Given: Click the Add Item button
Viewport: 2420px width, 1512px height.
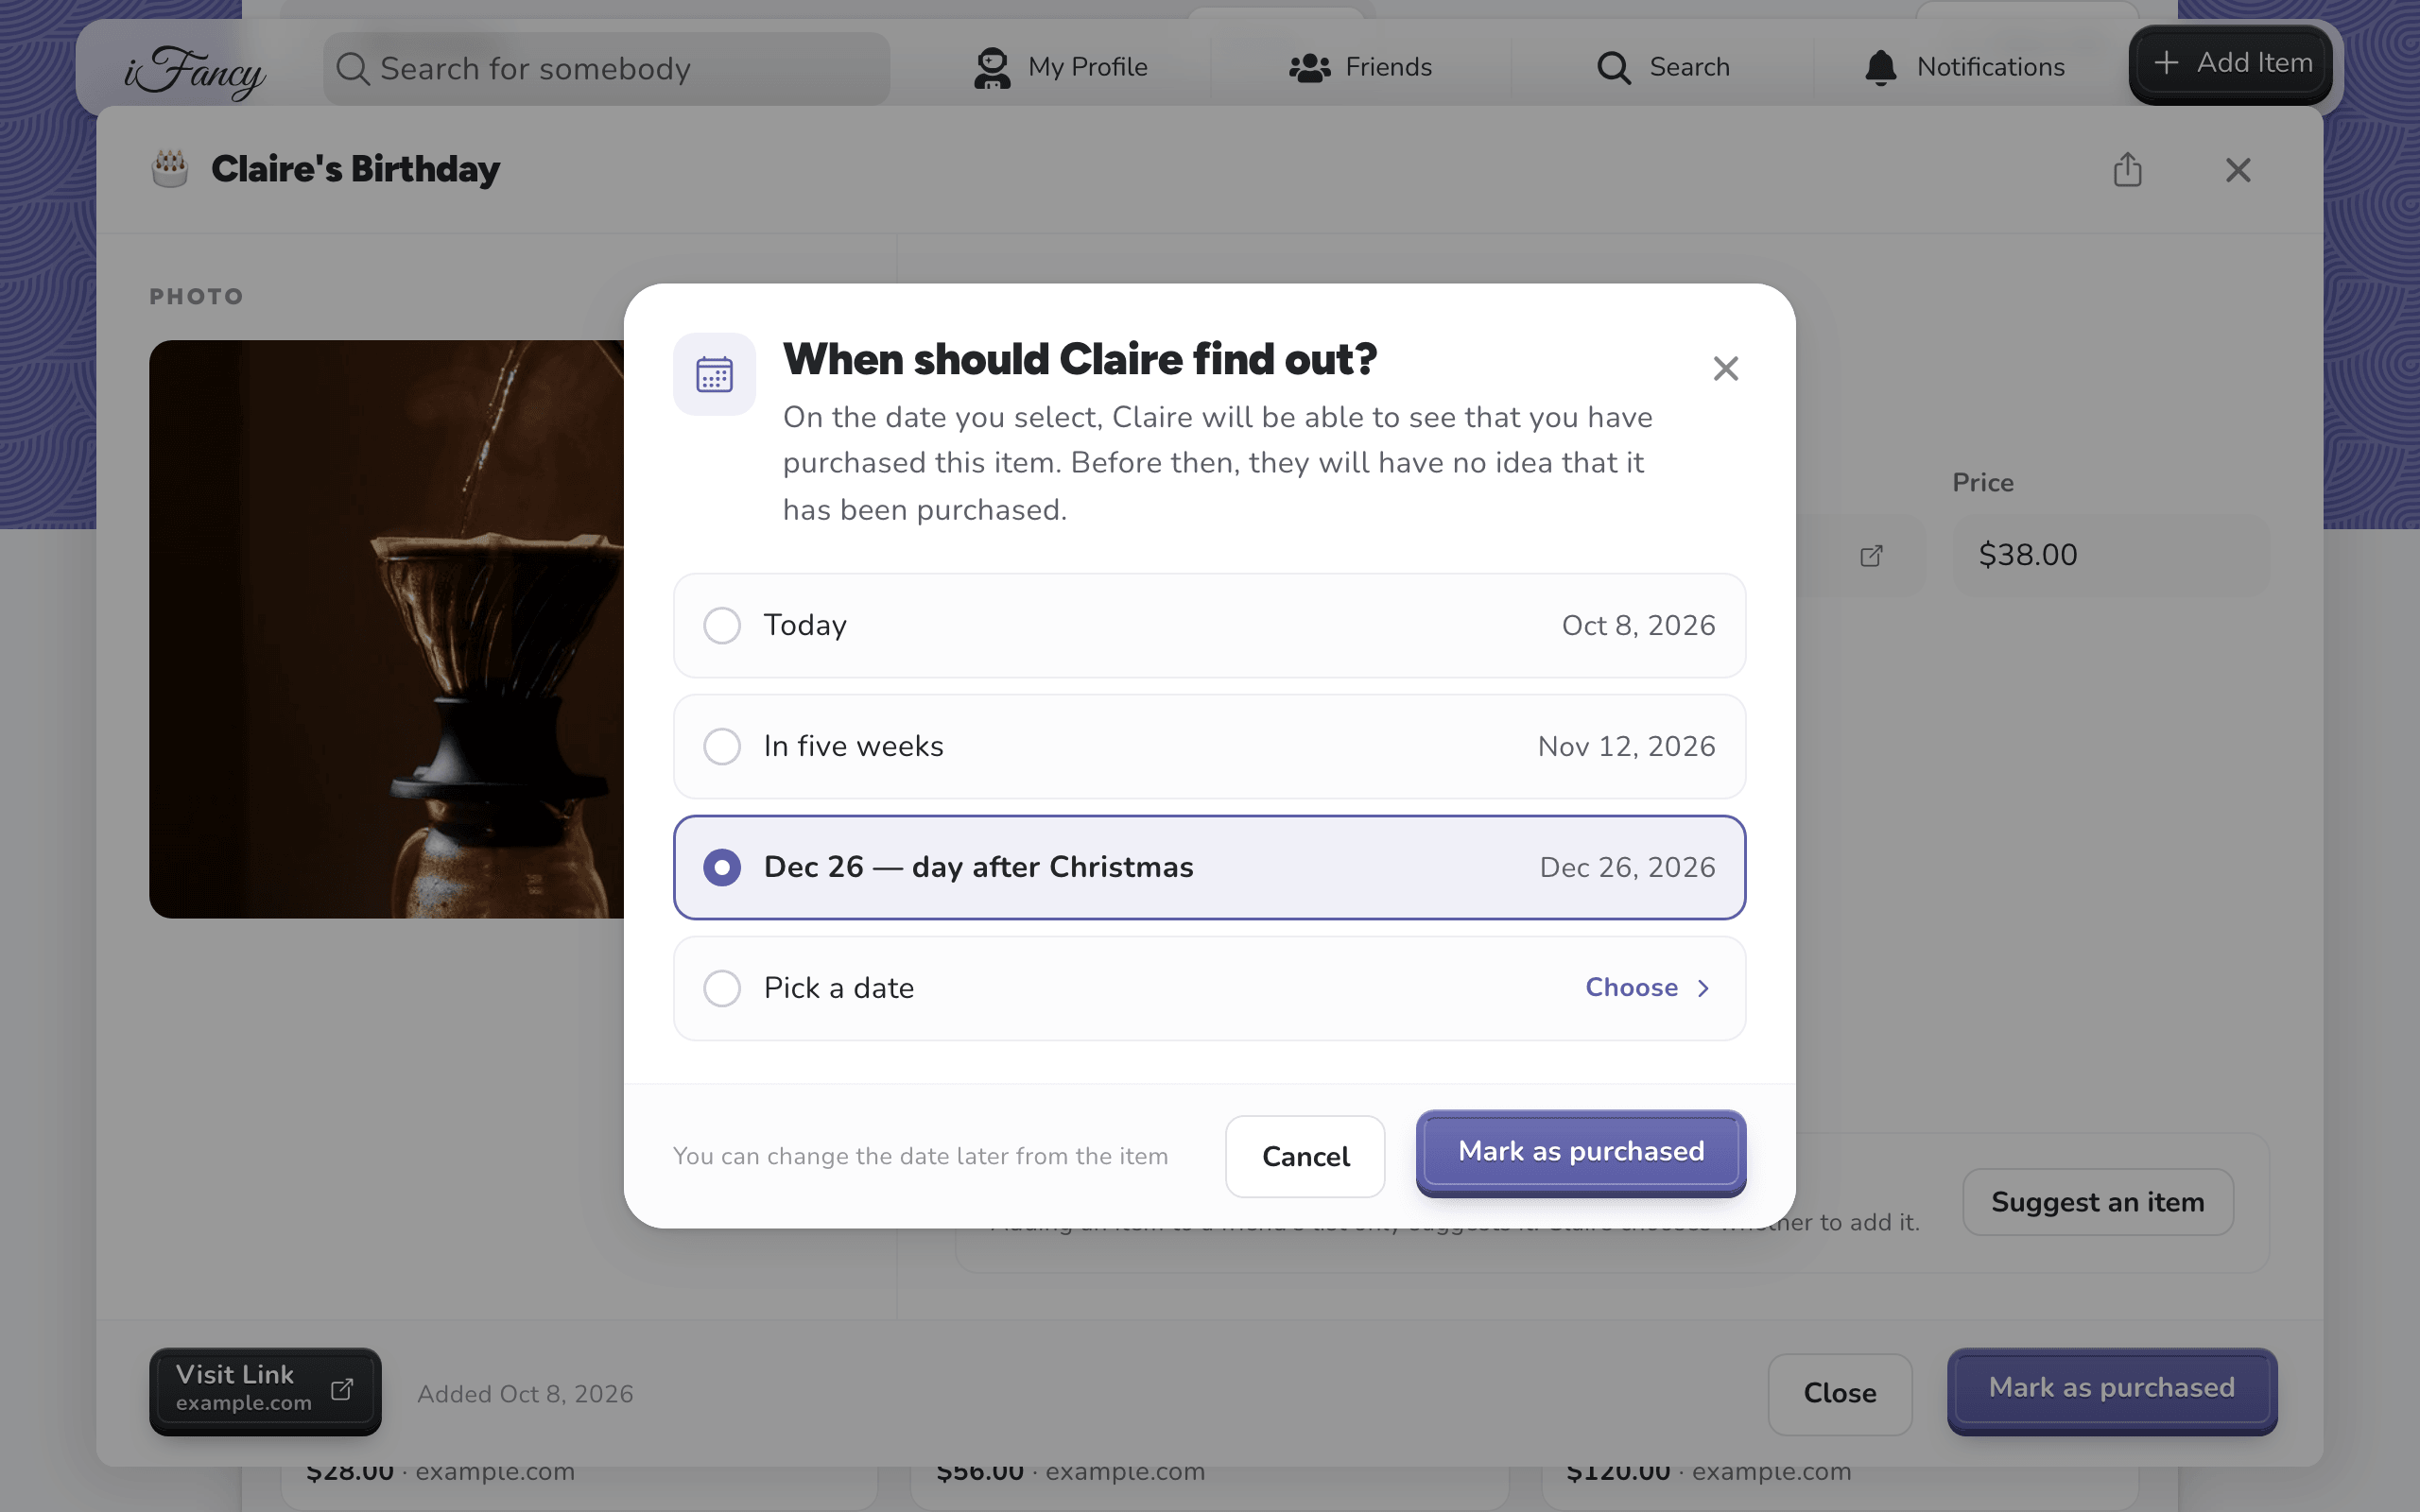Looking at the screenshot, I should click(2231, 64).
